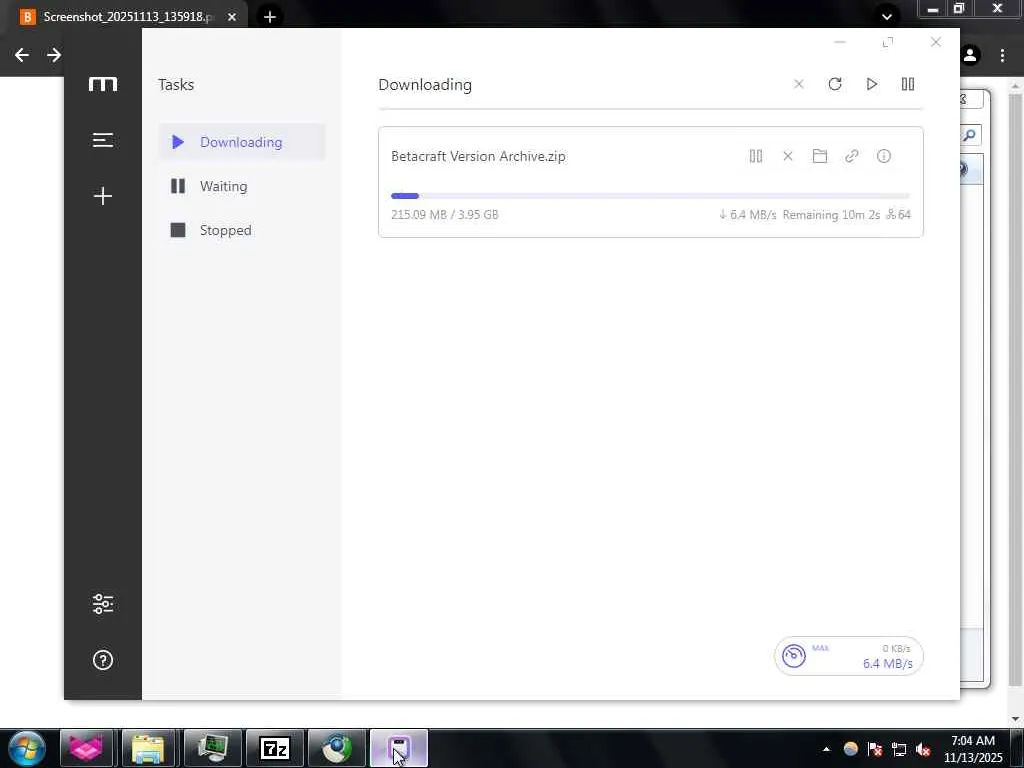
Task: Open the browser three-dot menu
Action: 1002,56
